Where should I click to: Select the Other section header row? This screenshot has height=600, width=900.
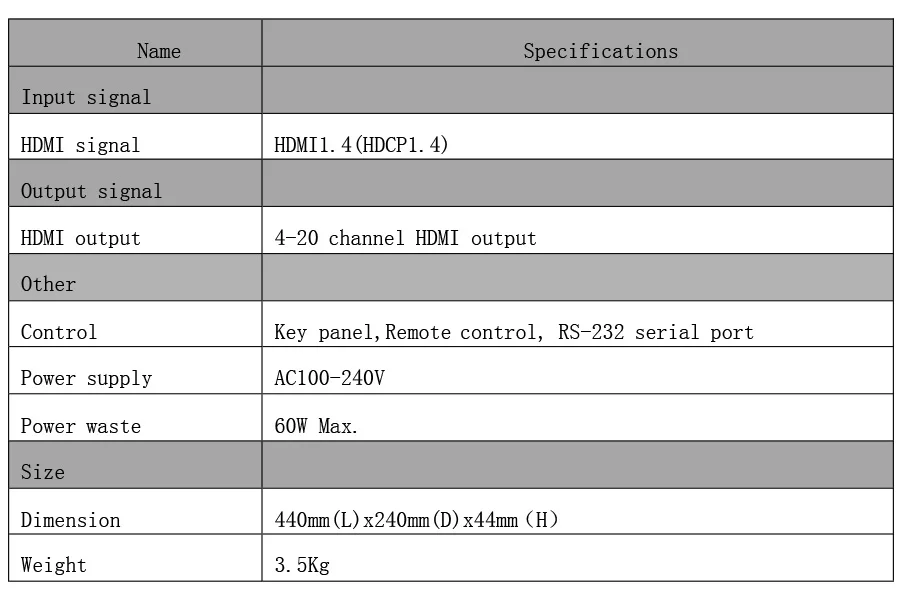pos(451,277)
